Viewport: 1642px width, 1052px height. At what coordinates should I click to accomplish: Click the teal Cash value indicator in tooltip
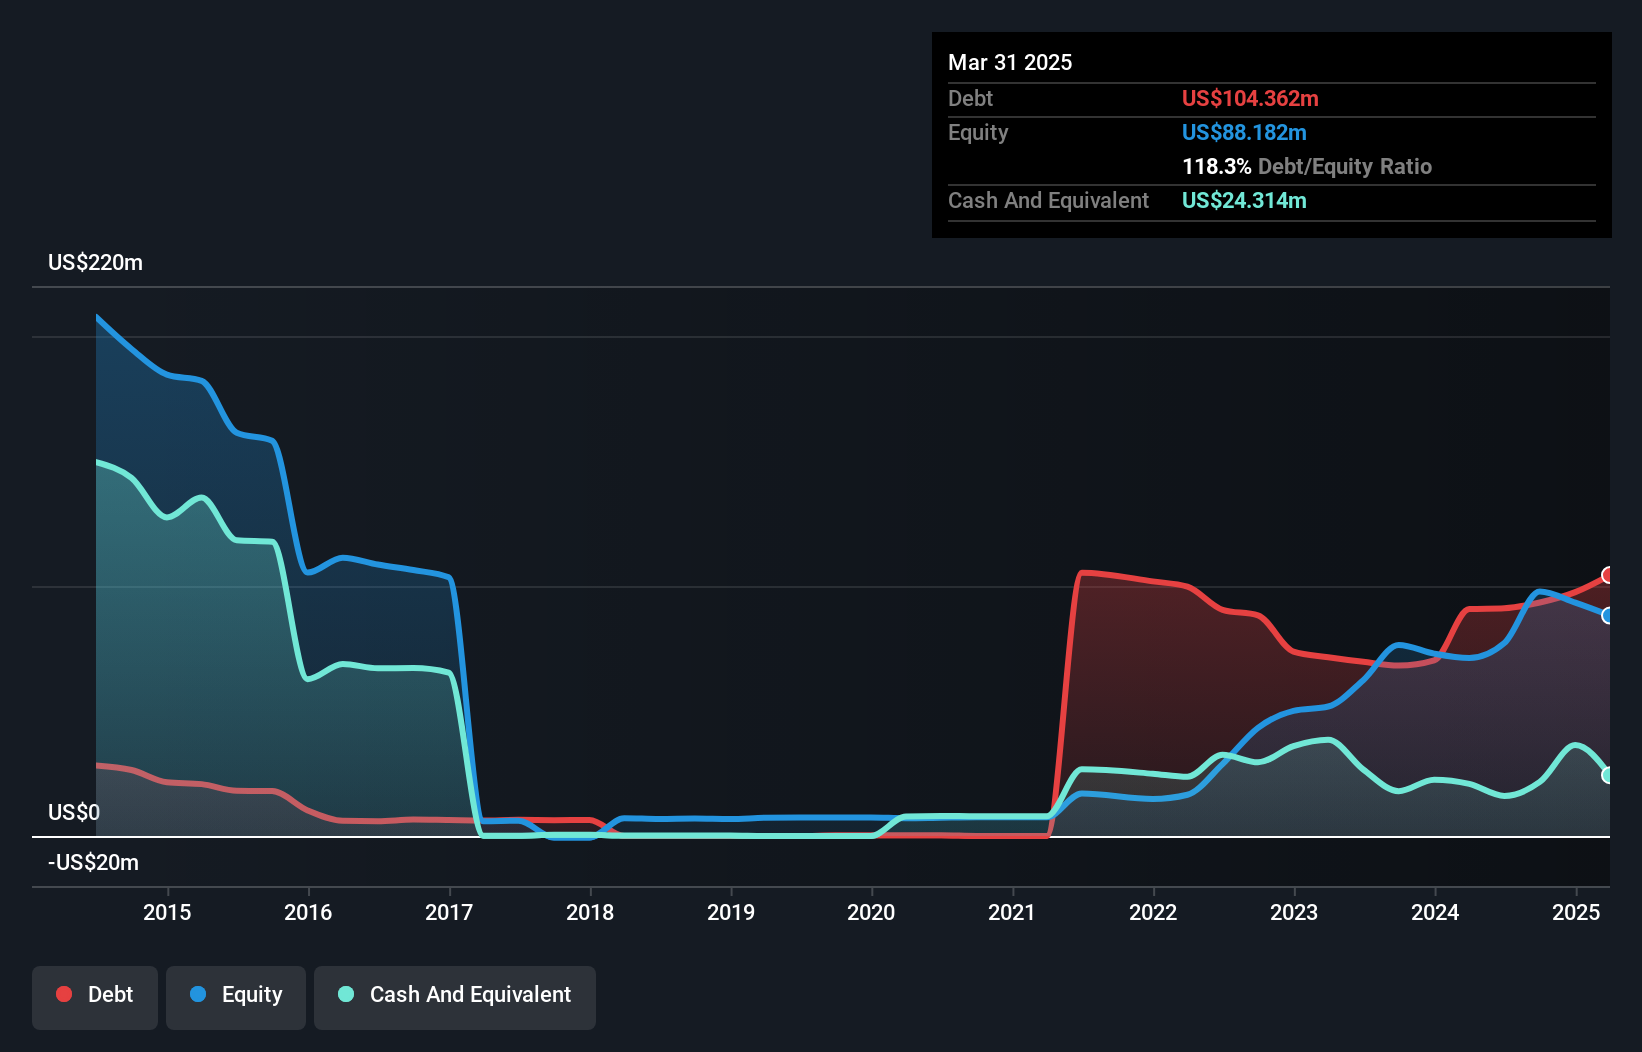pos(1245,201)
